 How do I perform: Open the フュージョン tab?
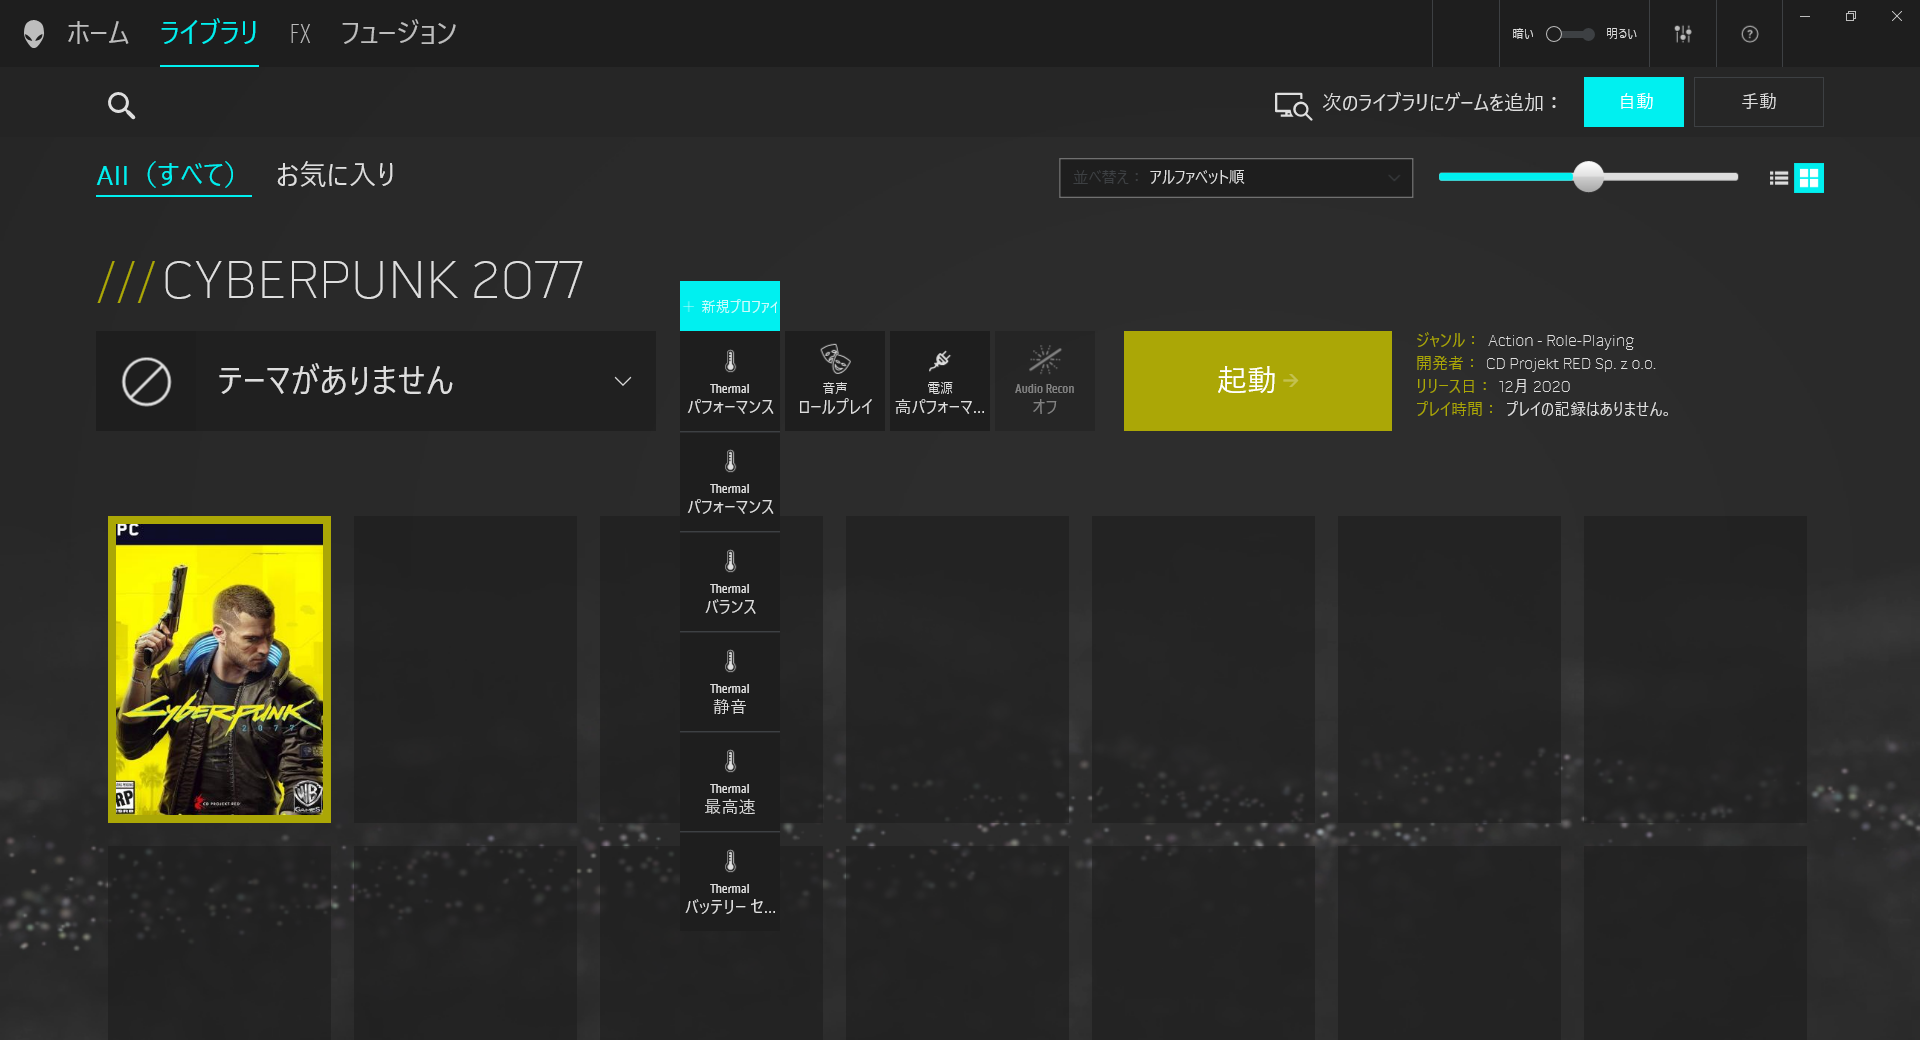click(398, 33)
